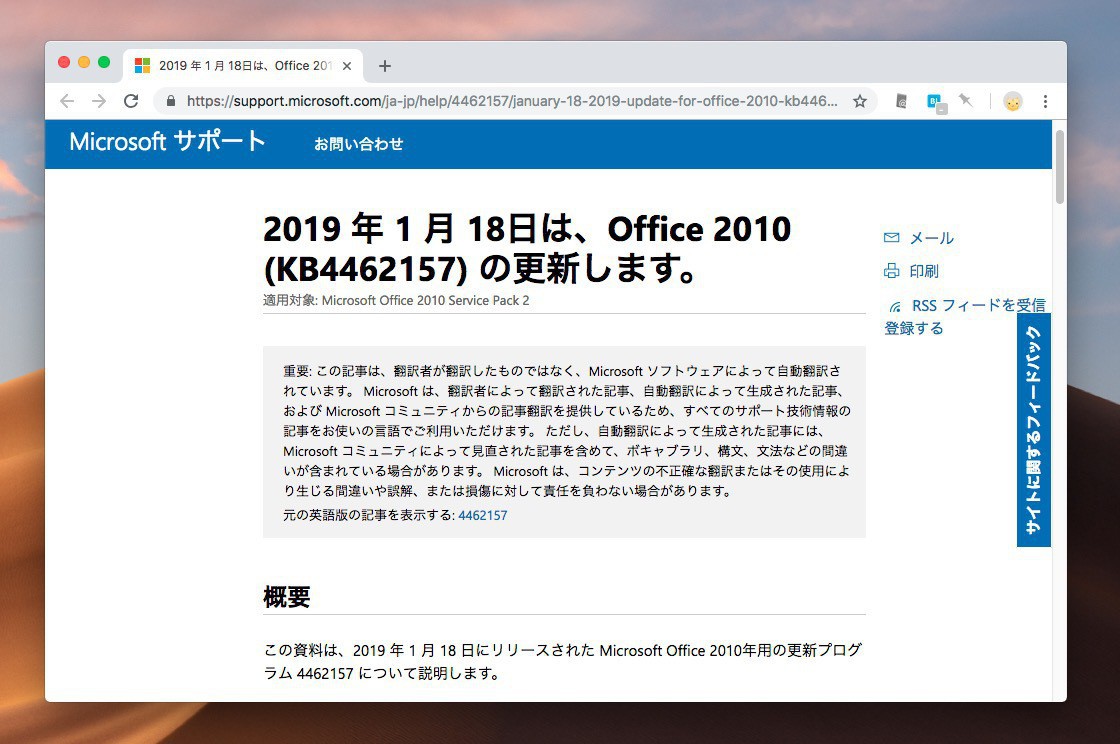Click the blue extension icon with badge
This screenshot has height=744, width=1120.
coord(935,102)
